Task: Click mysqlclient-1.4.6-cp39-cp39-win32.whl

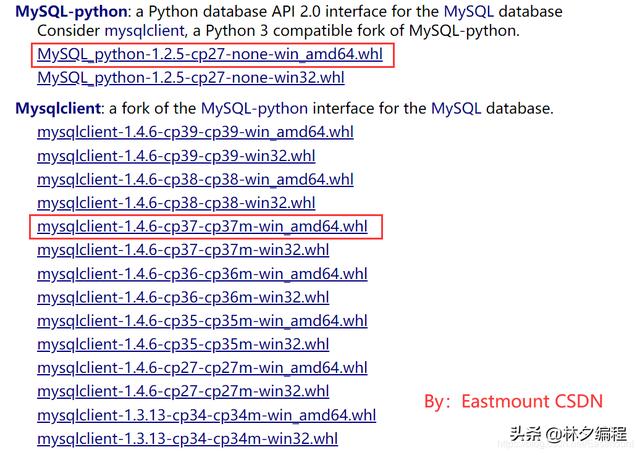Action: [176, 156]
